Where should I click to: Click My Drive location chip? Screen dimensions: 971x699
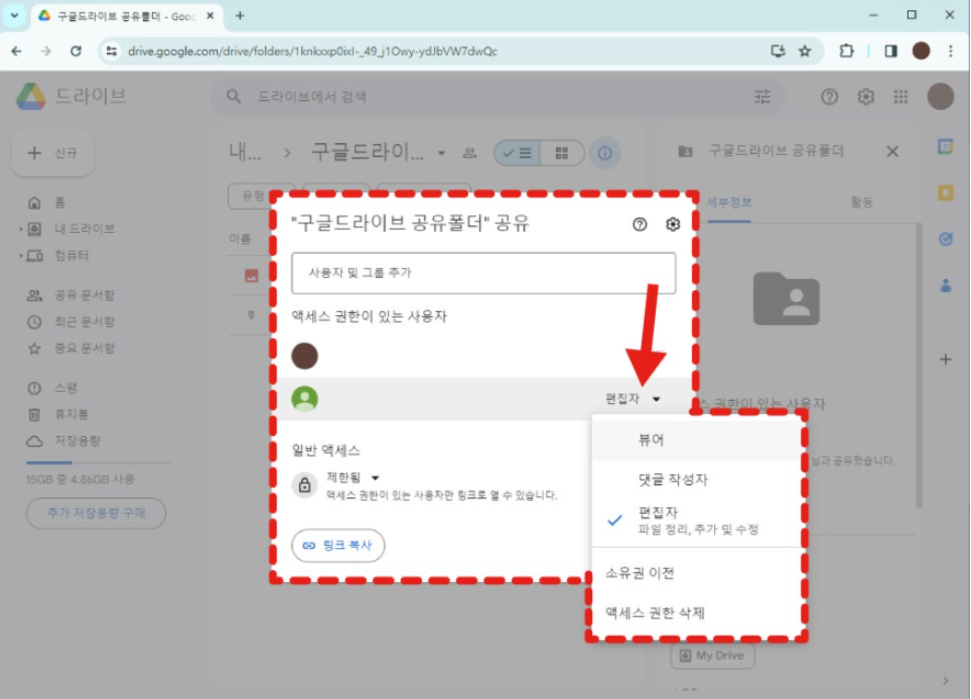pos(713,656)
